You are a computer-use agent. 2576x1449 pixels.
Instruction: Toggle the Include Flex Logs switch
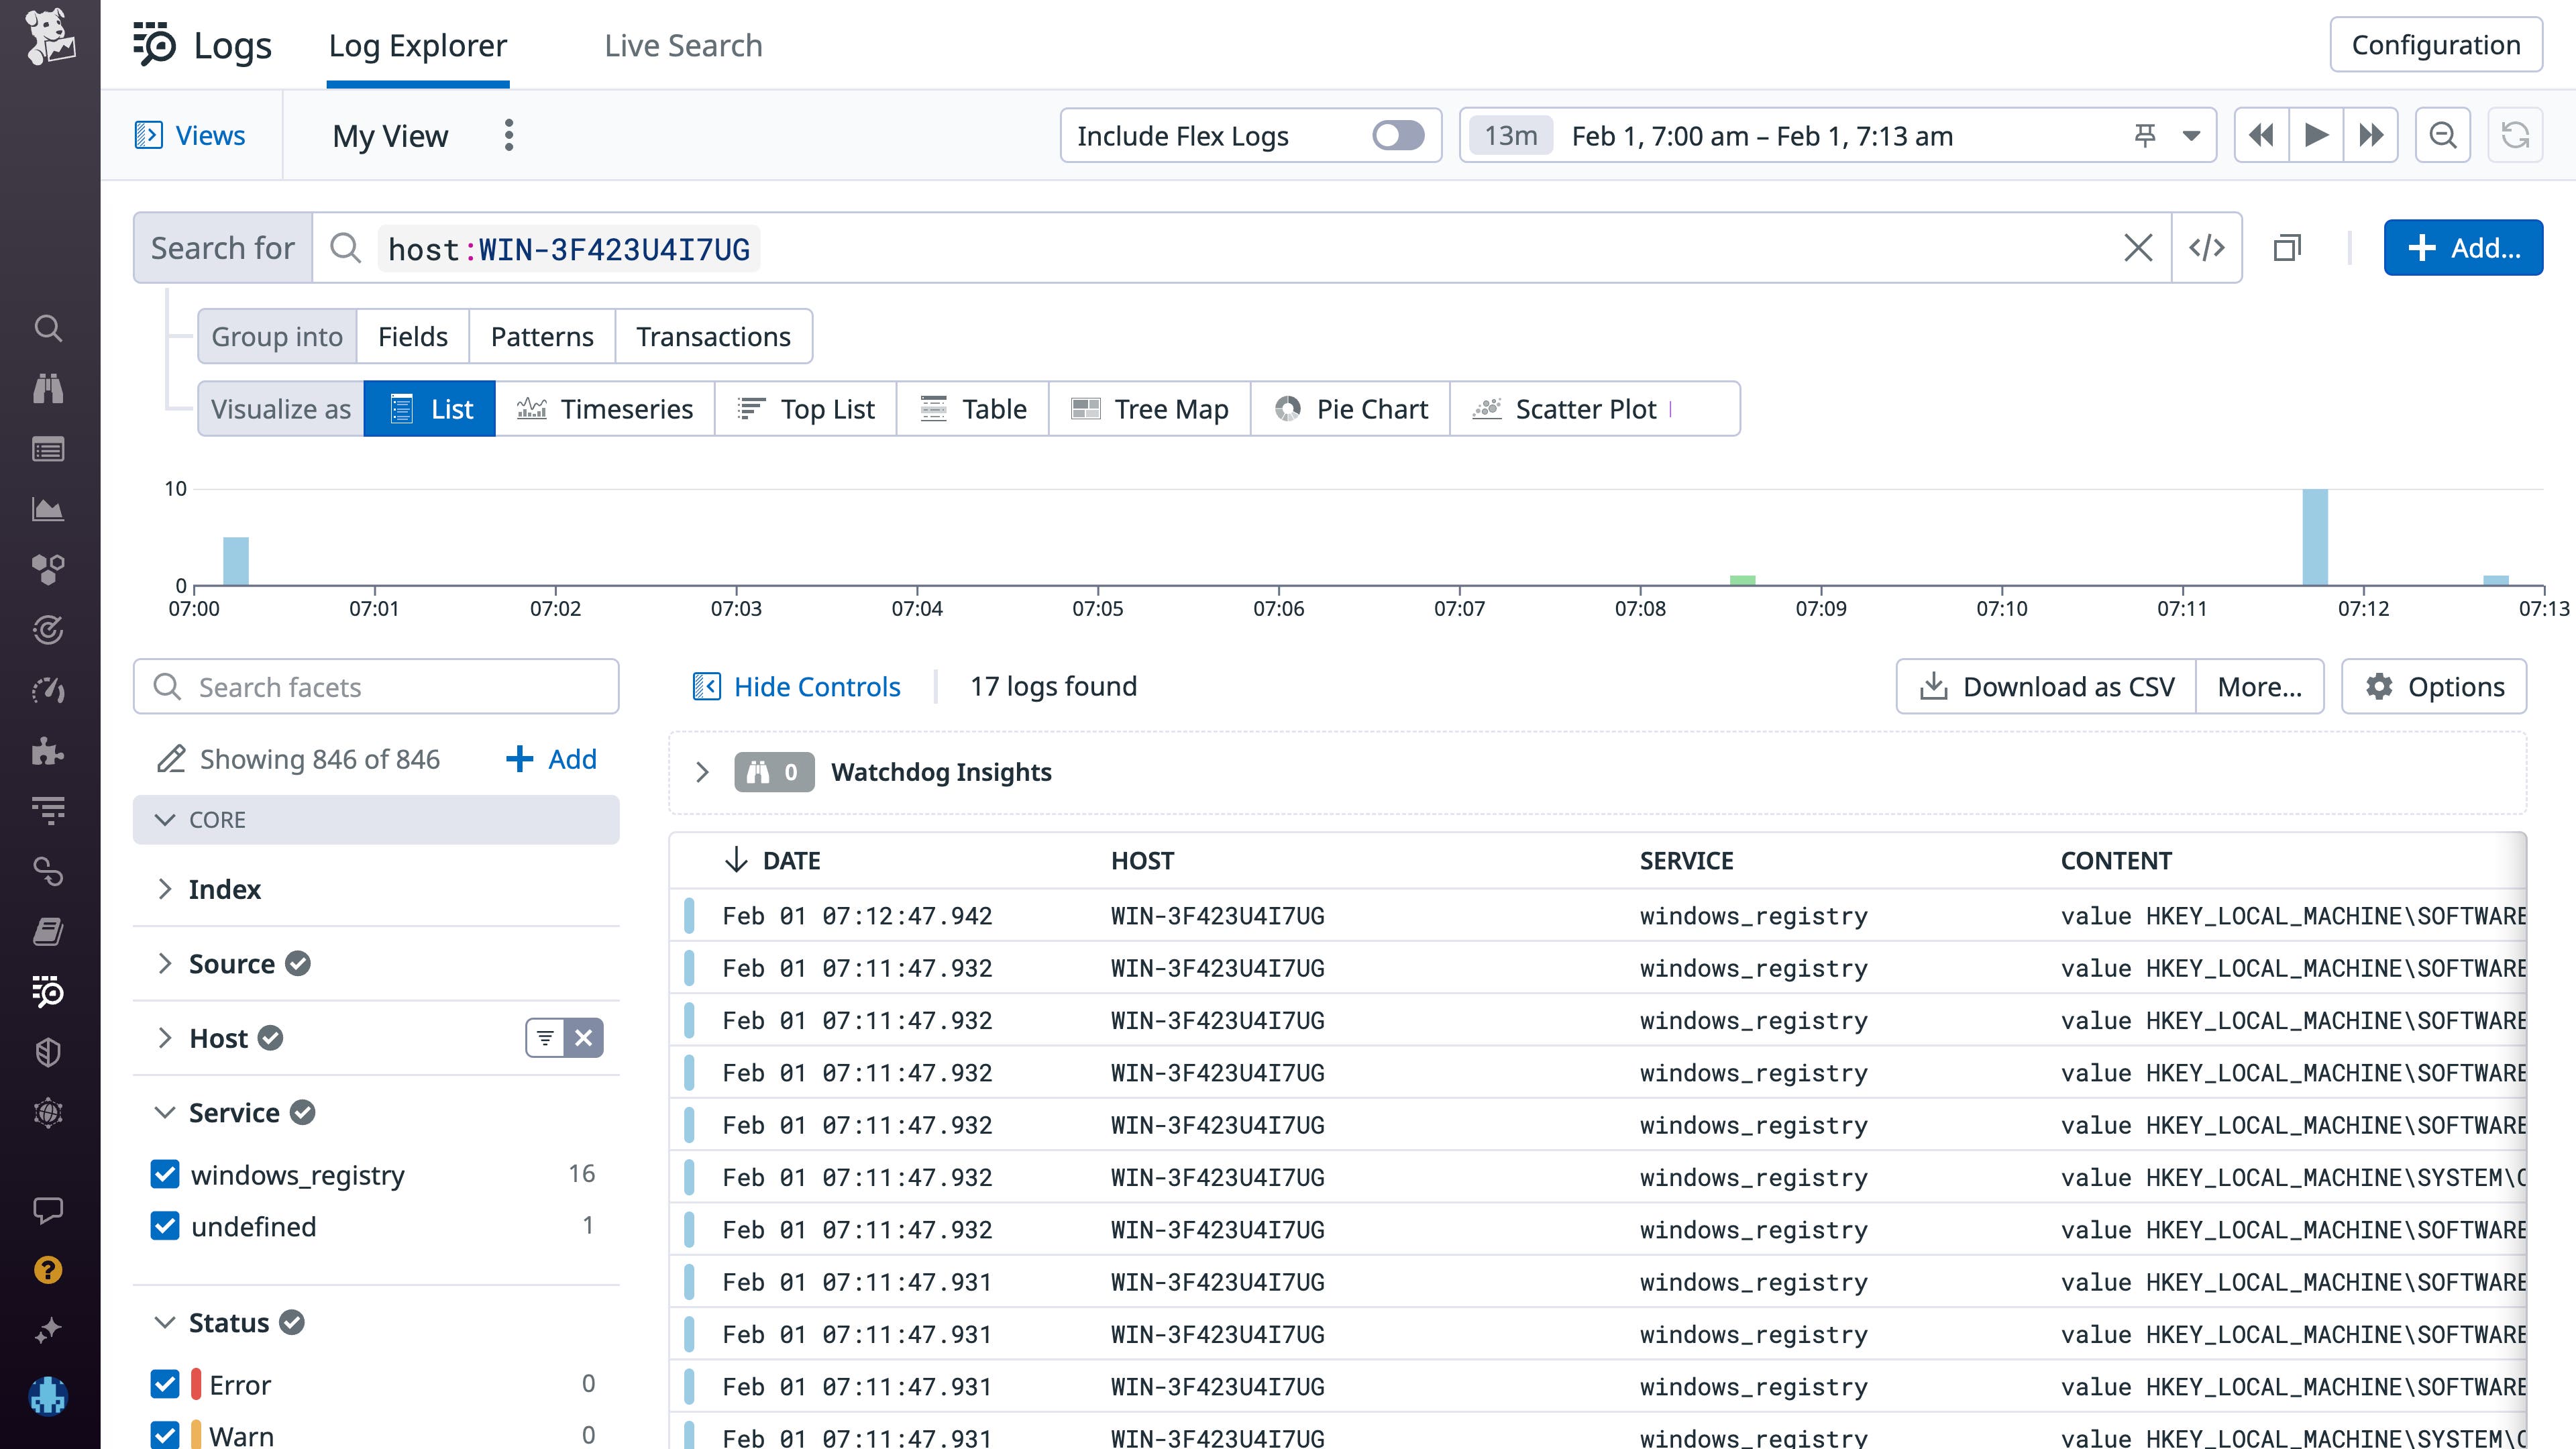[1397, 135]
